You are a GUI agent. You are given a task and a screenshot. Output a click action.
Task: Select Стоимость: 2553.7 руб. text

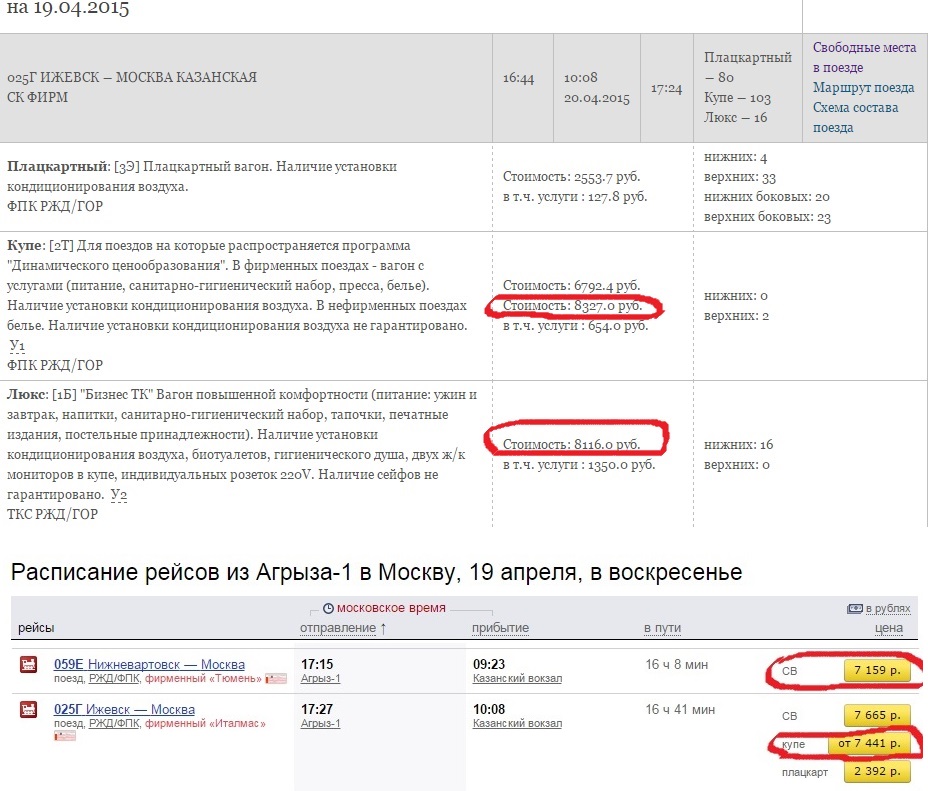572,176
